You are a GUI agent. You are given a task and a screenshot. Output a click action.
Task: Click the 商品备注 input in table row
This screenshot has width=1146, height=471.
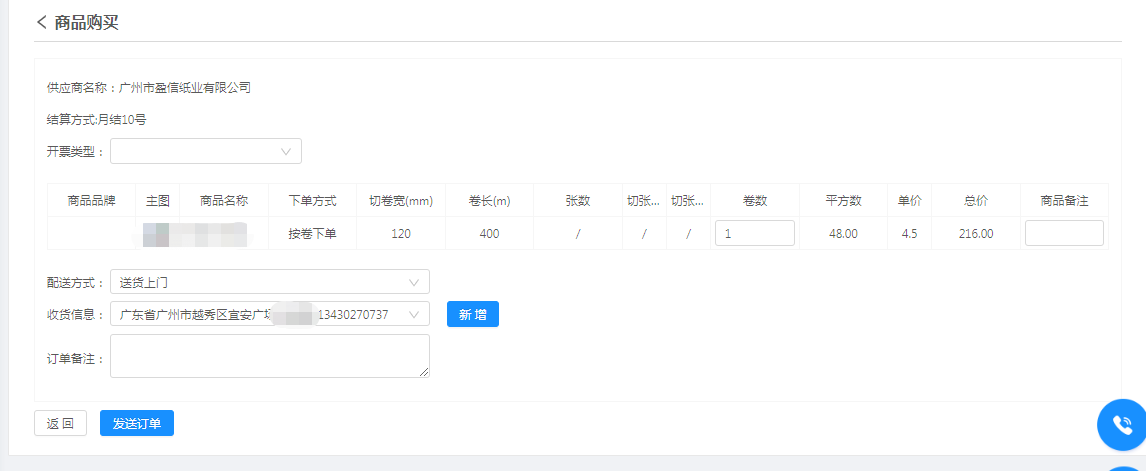point(1064,233)
